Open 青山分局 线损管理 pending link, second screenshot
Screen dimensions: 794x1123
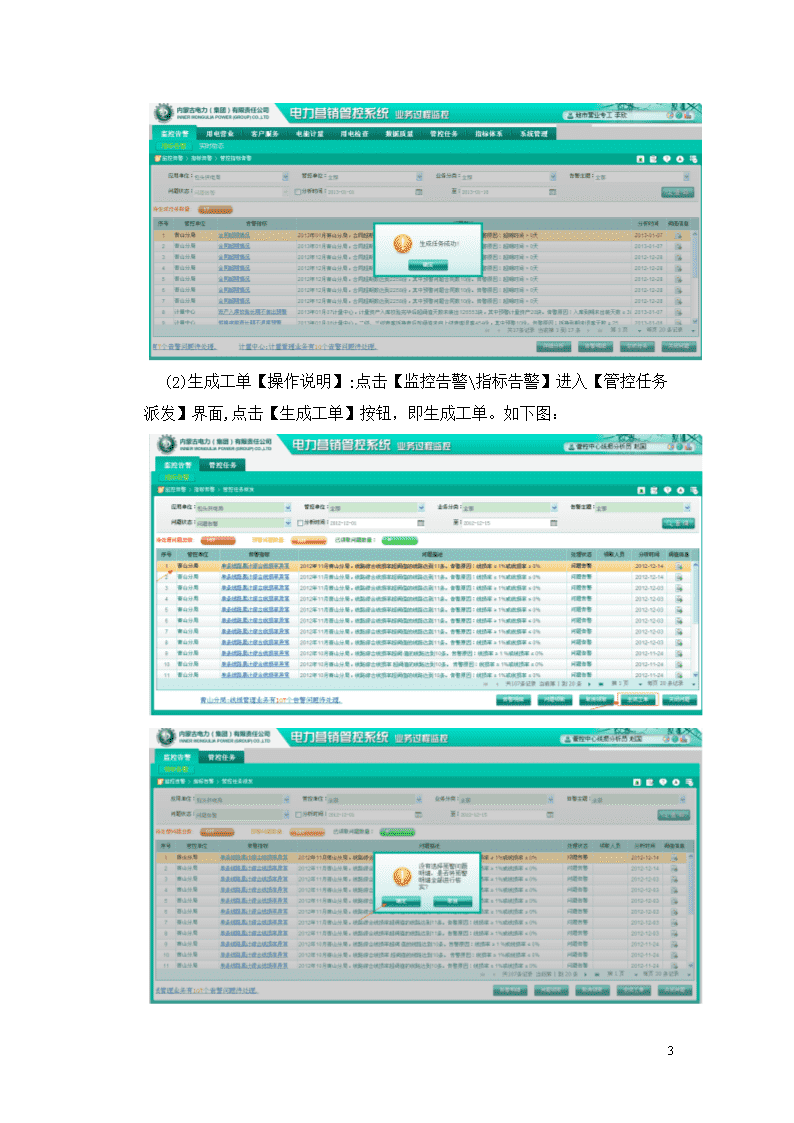coord(271,700)
